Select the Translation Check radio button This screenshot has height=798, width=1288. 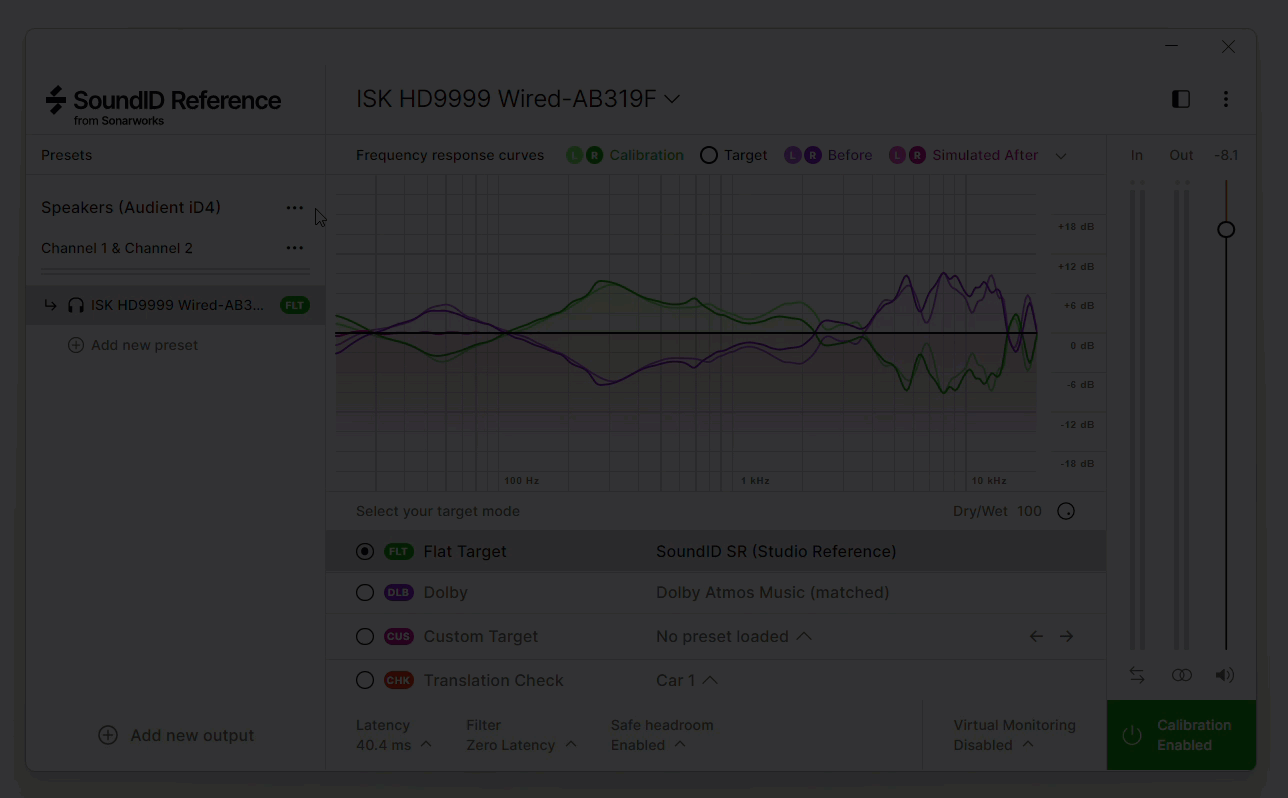point(365,680)
